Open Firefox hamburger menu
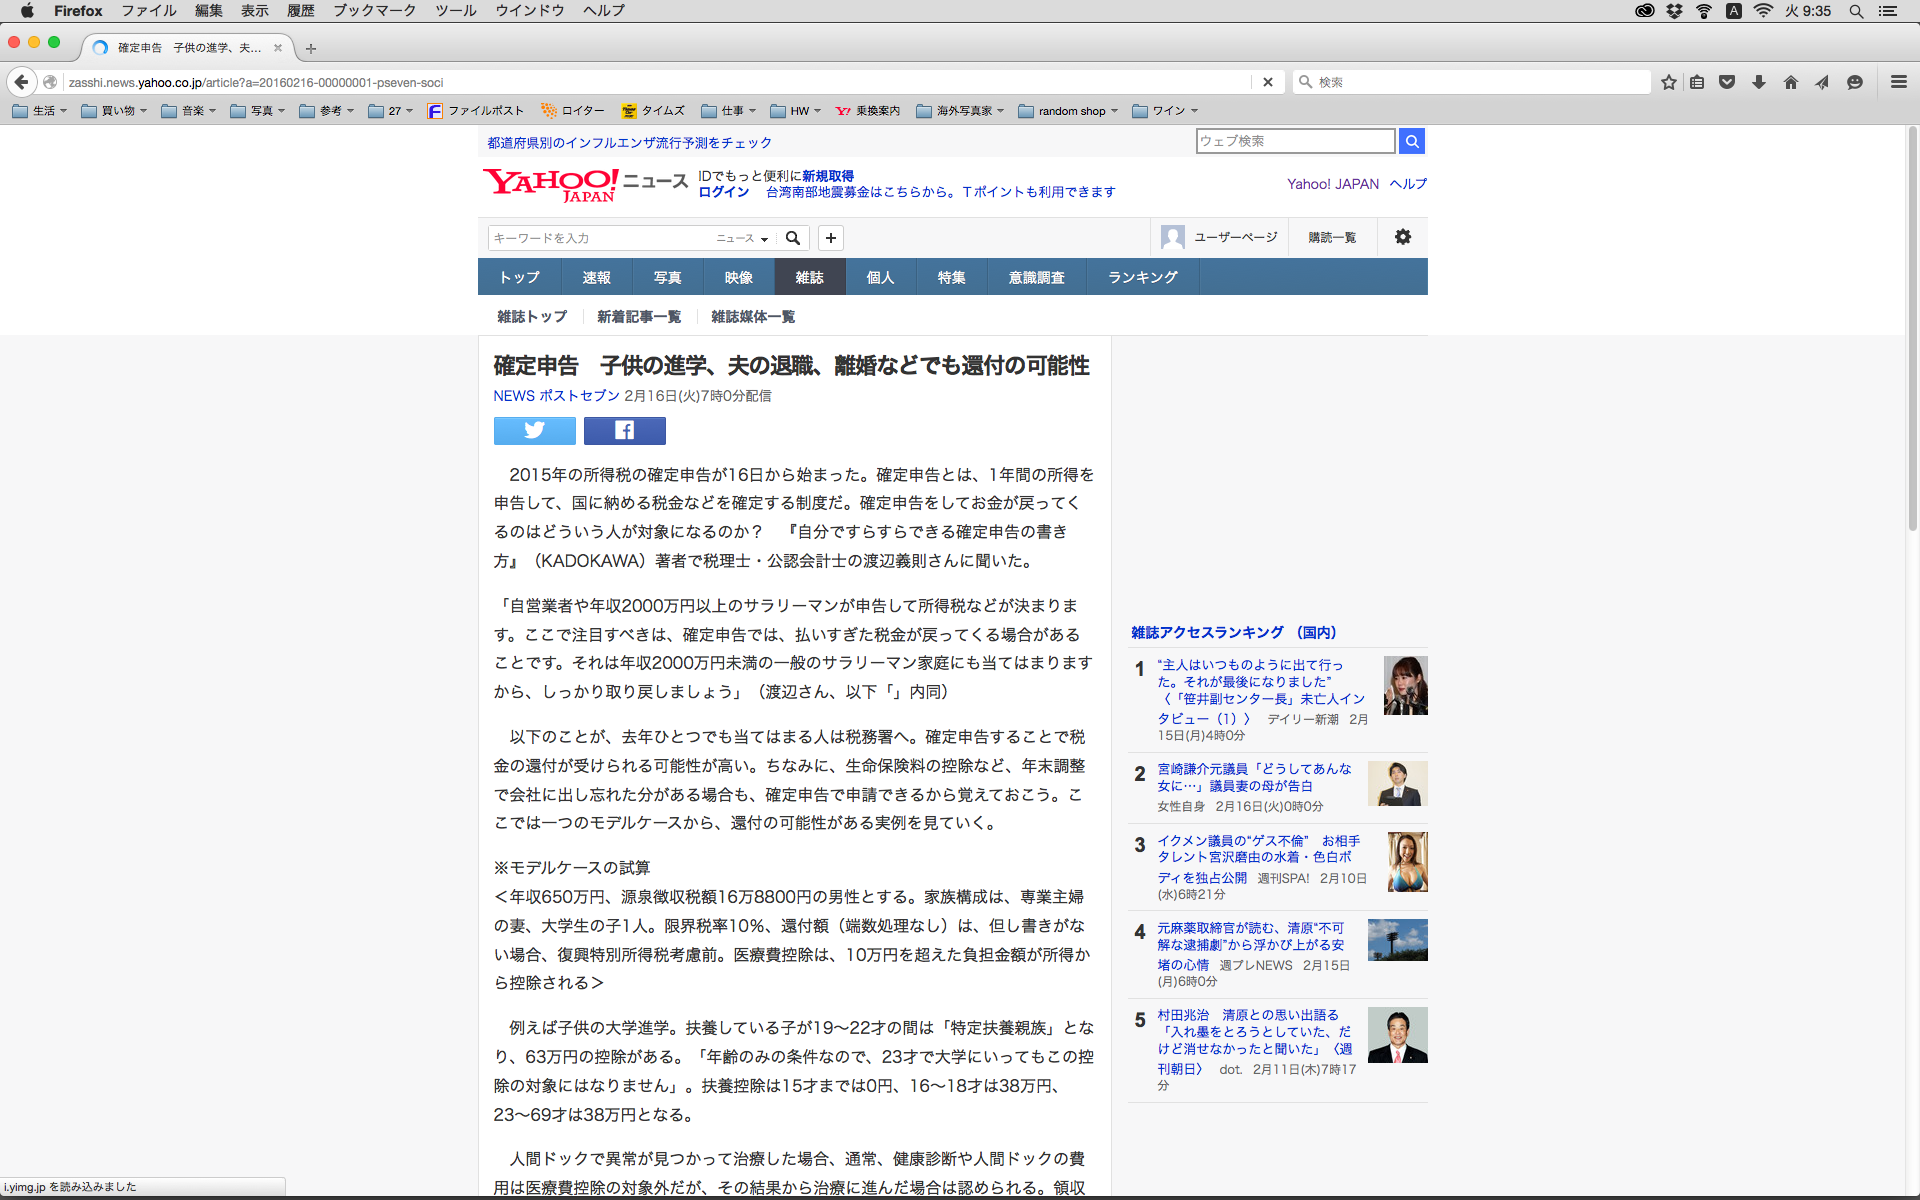Viewport: 1920px width, 1200px height. (1898, 82)
